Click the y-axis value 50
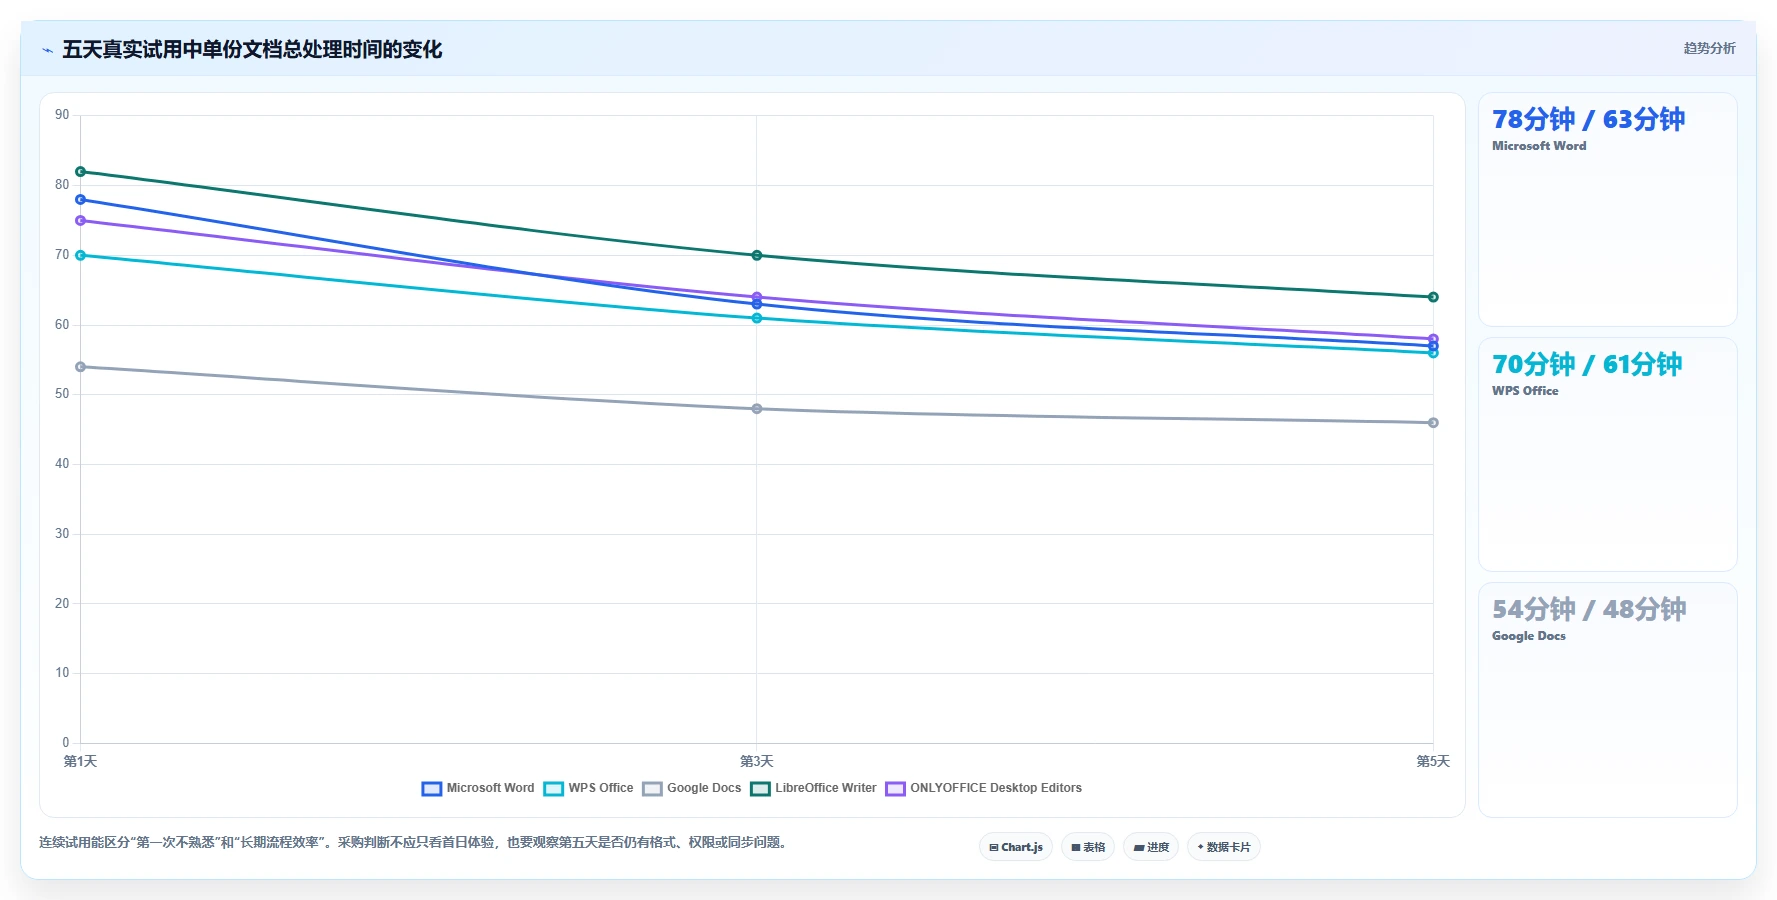The width and height of the screenshot is (1777, 900). [x=62, y=394]
